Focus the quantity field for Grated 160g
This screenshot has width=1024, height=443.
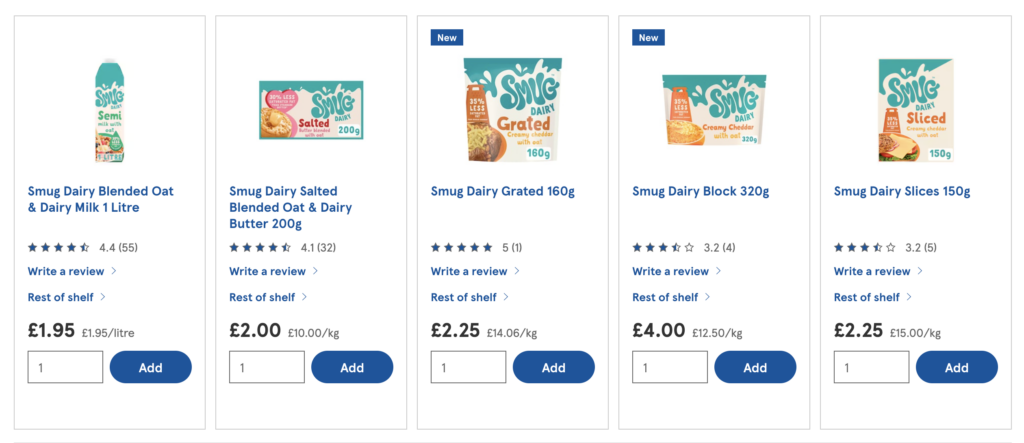click(x=468, y=367)
